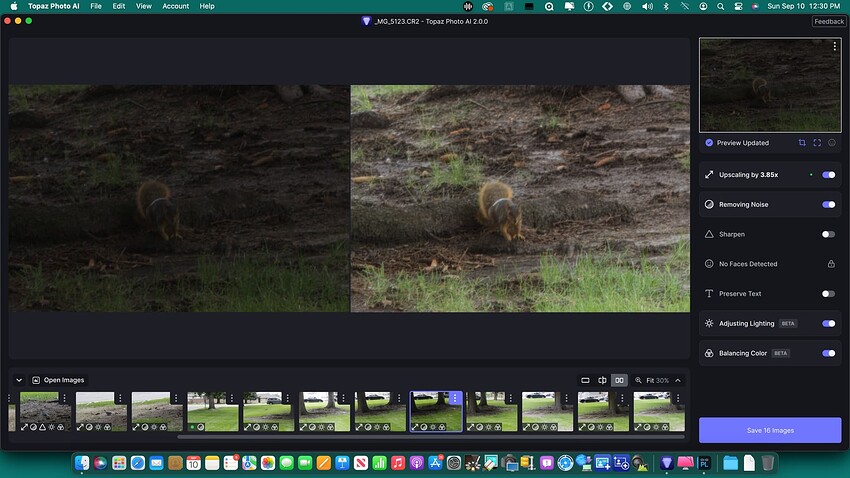The image size is (850, 478).
Task: Turn off the Adjusting Lighting toggle
Action: point(828,323)
